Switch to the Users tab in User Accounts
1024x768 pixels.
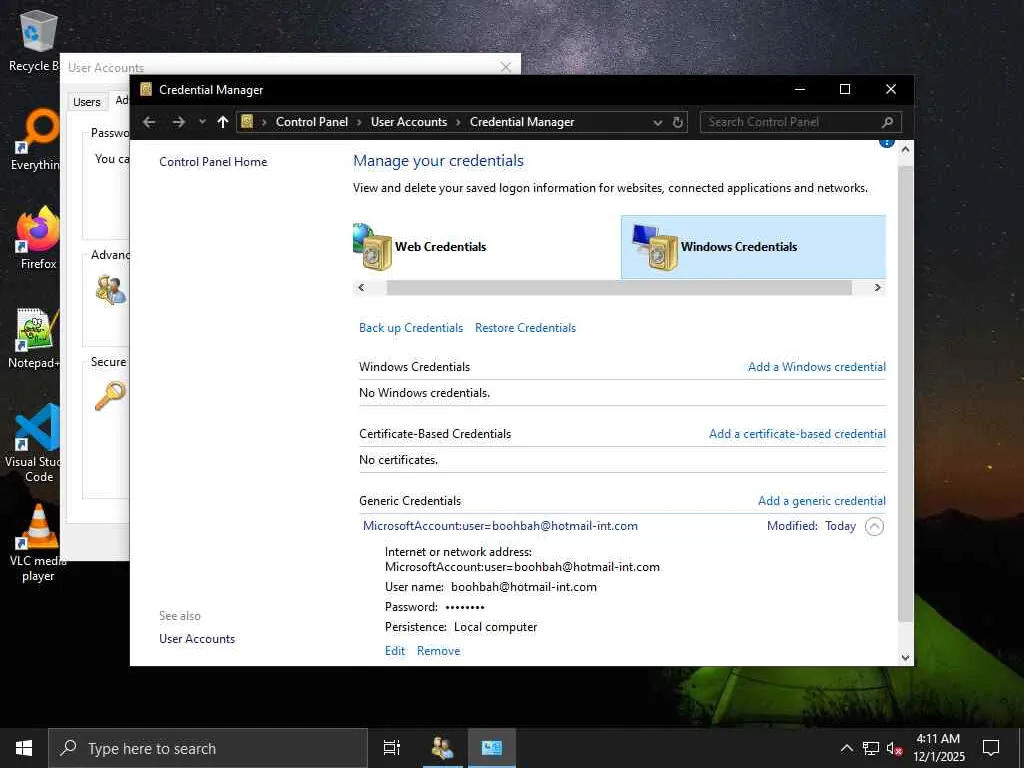pos(87,102)
